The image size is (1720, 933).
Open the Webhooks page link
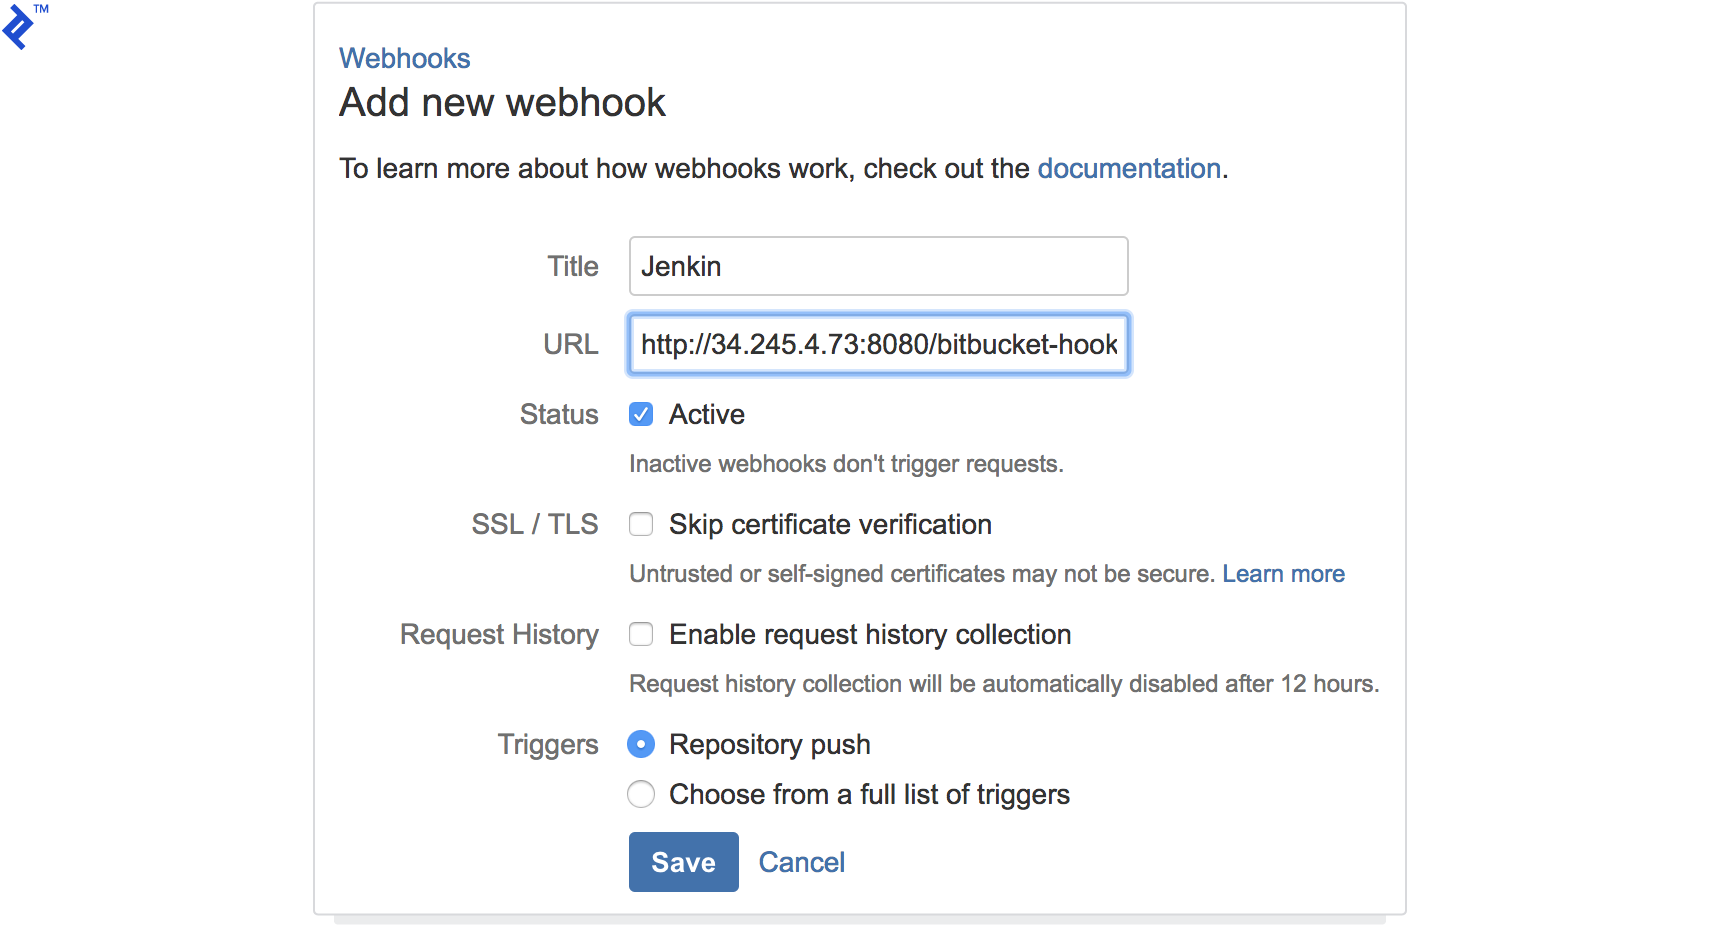pyautogui.click(x=404, y=58)
